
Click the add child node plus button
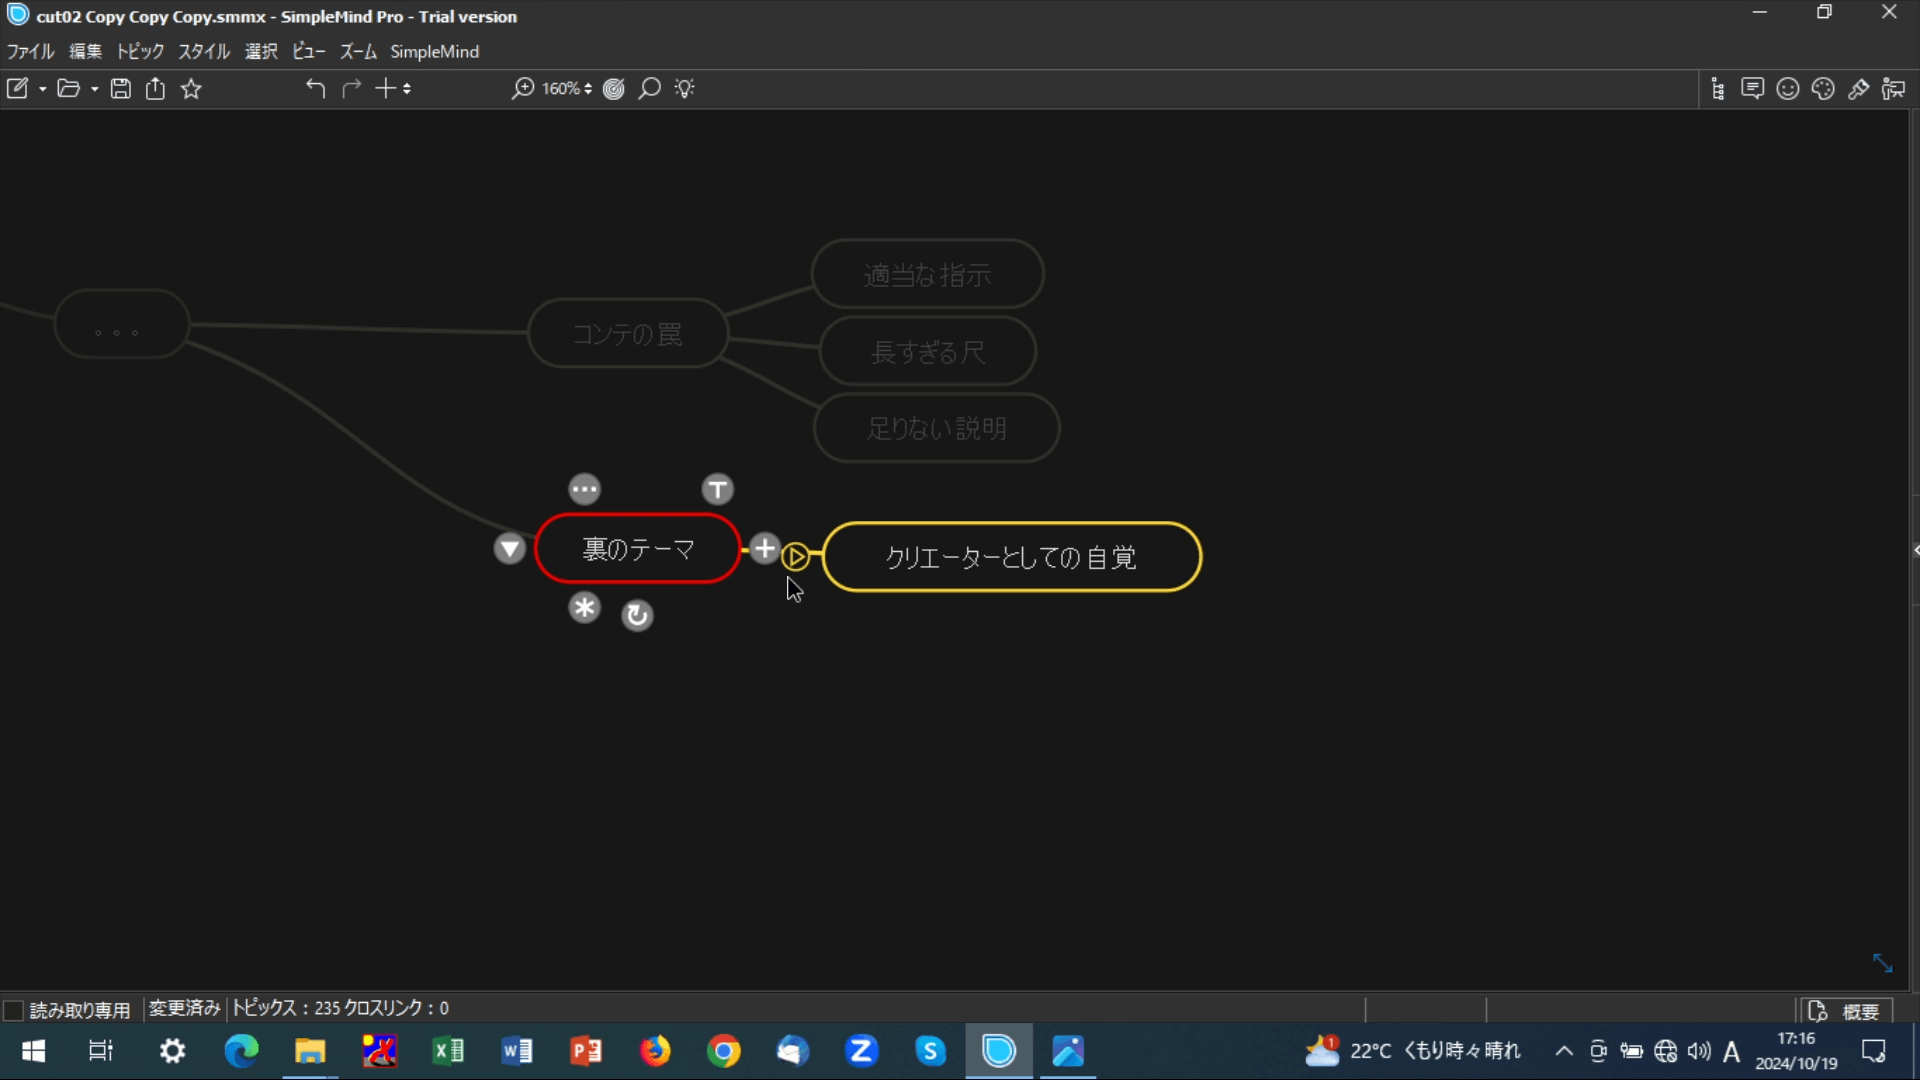[764, 550]
